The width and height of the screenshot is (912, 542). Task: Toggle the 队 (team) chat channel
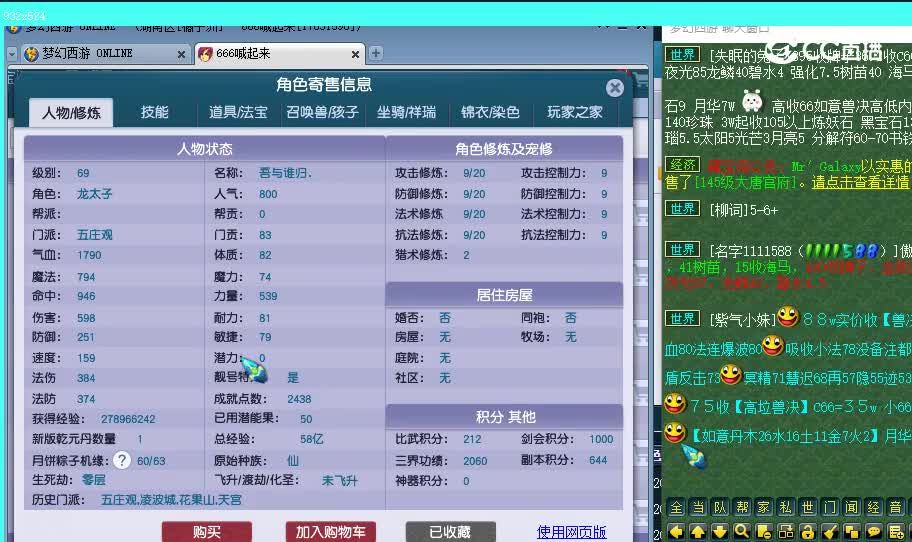[x=720, y=508]
